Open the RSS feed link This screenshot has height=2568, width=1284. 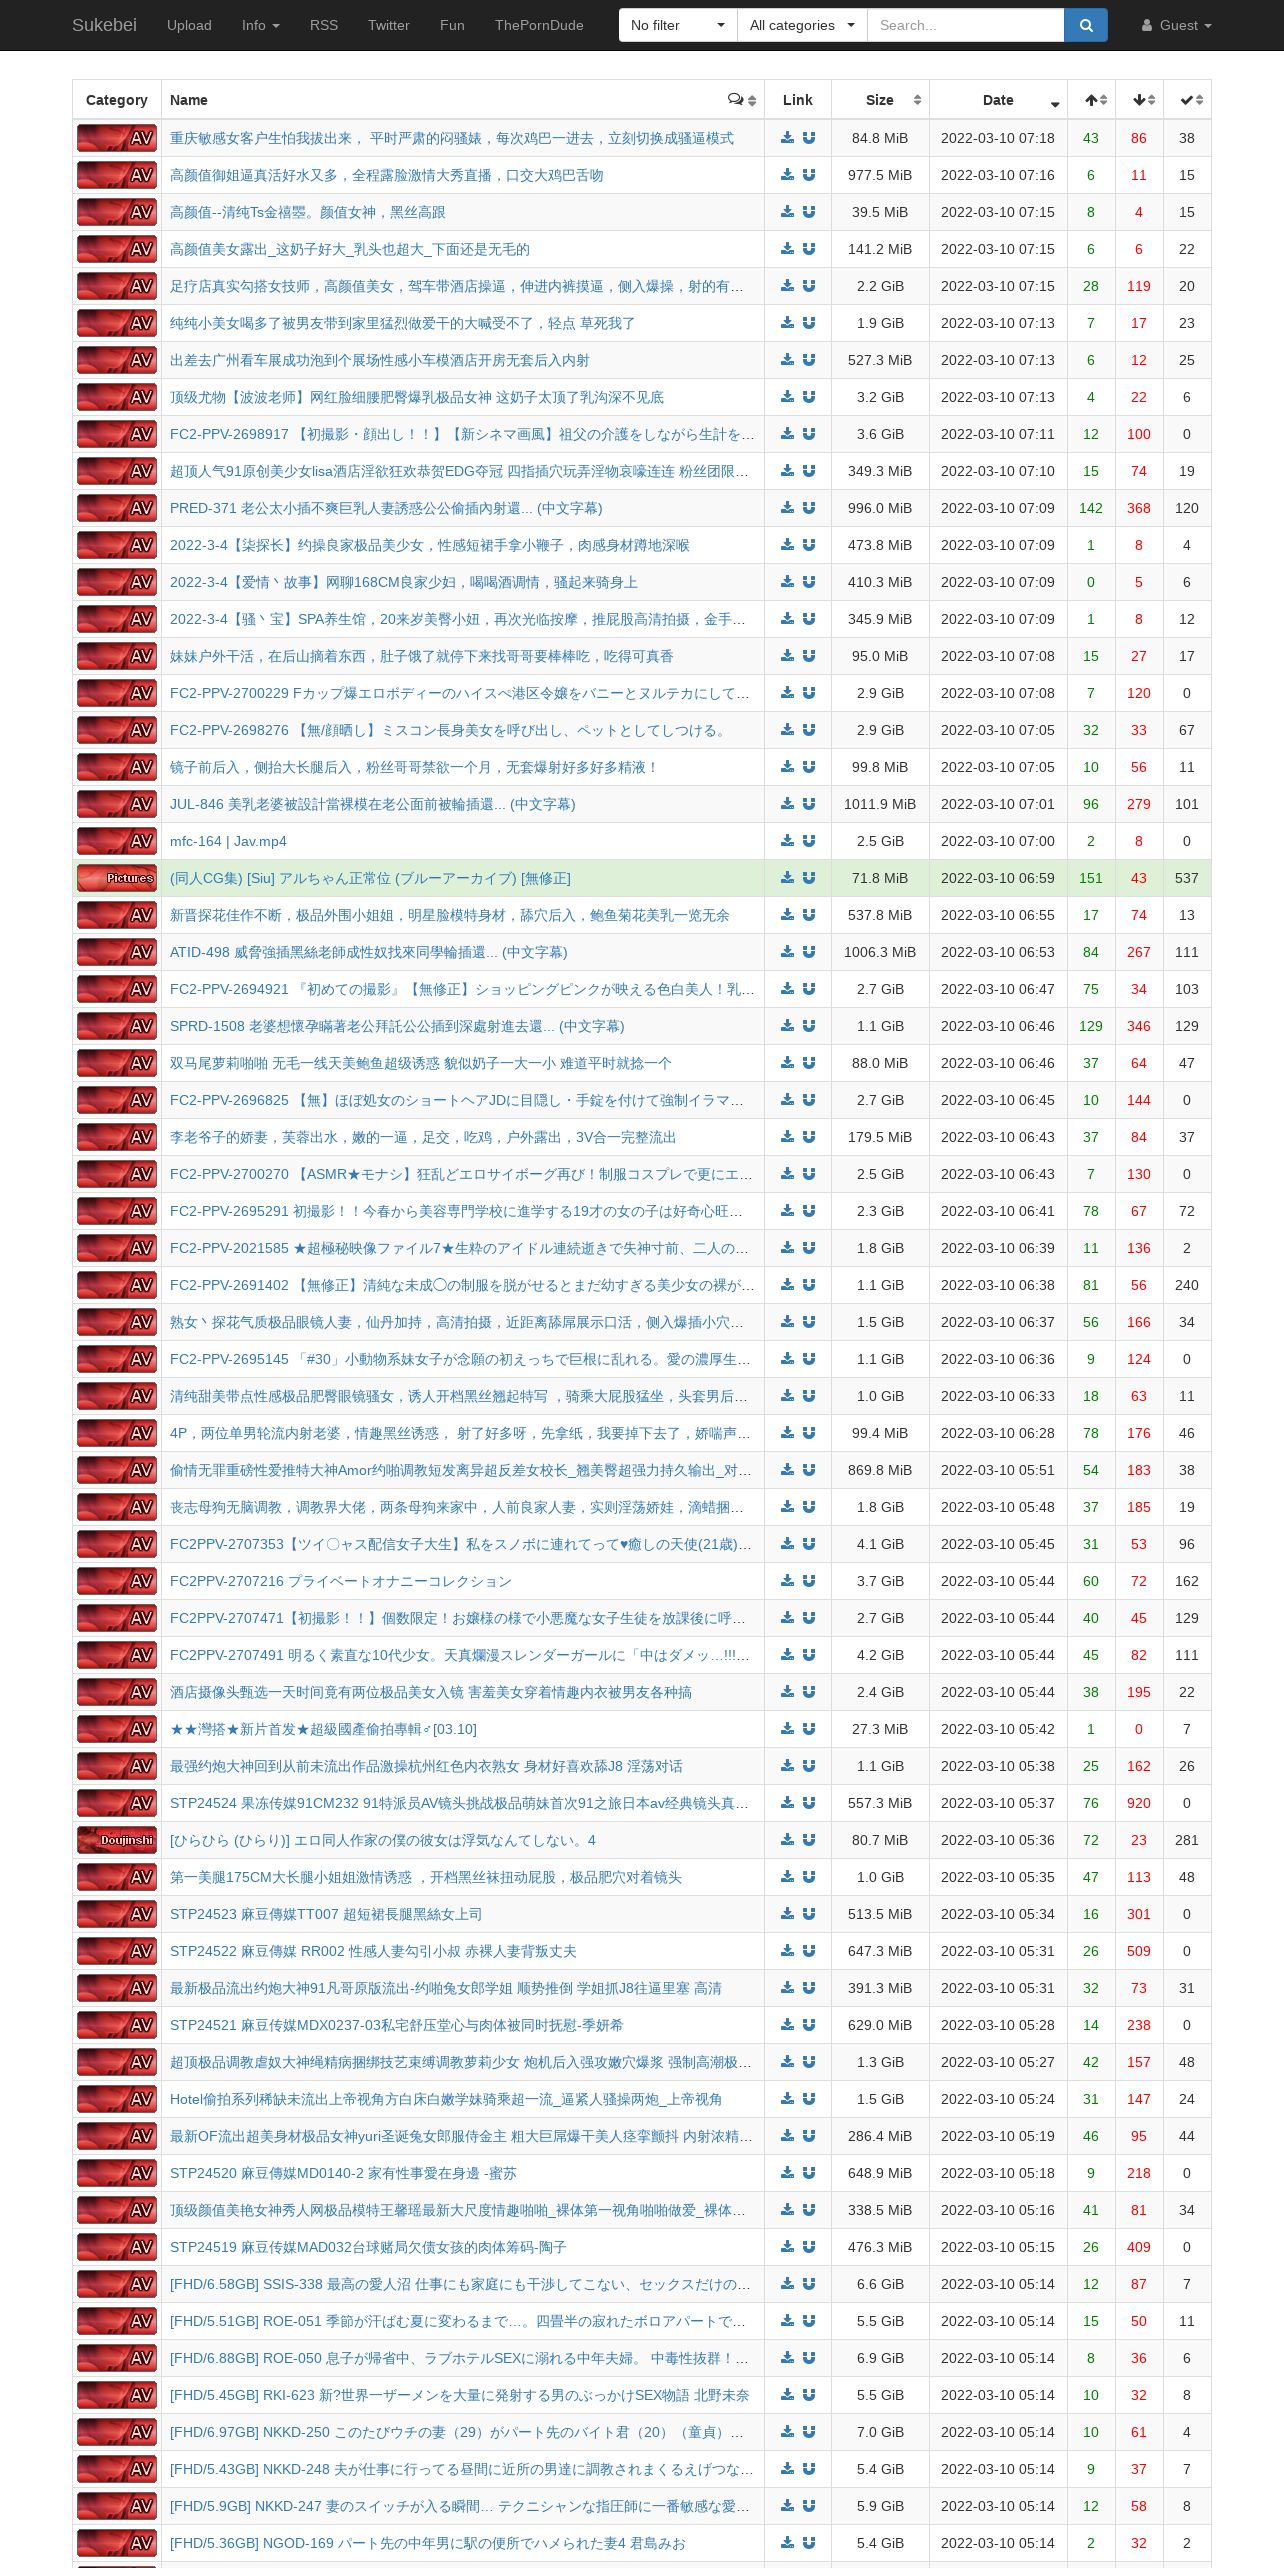tap(324, 25)
